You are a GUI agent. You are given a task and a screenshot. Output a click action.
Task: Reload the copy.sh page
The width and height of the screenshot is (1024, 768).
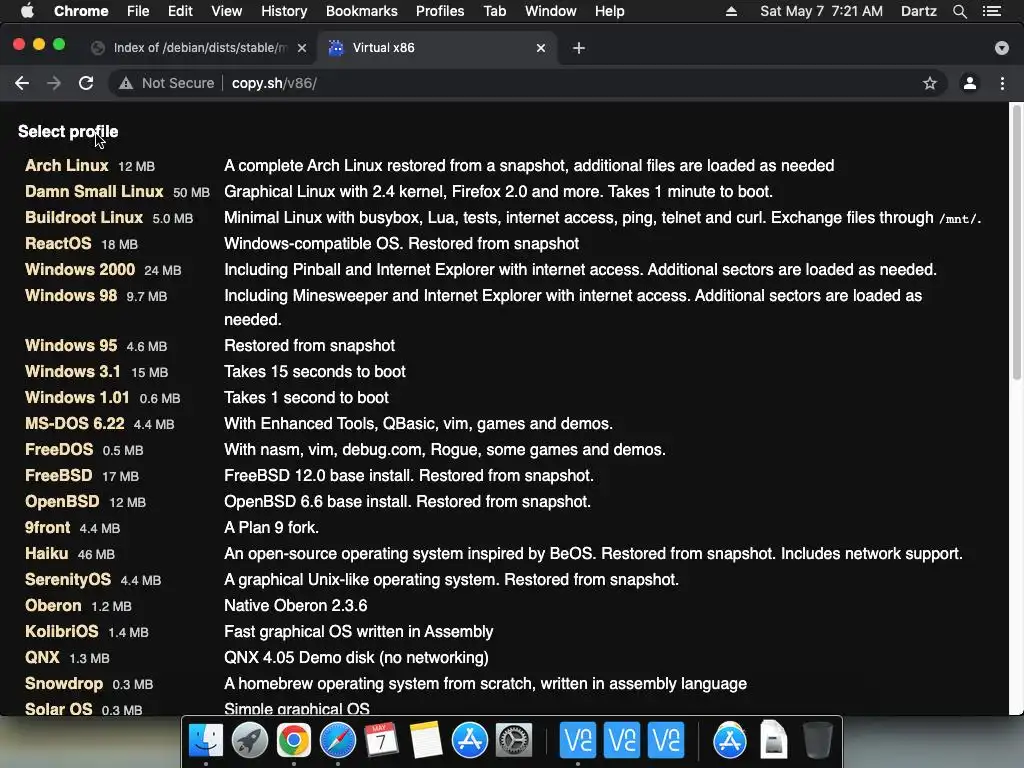[86, 83]
